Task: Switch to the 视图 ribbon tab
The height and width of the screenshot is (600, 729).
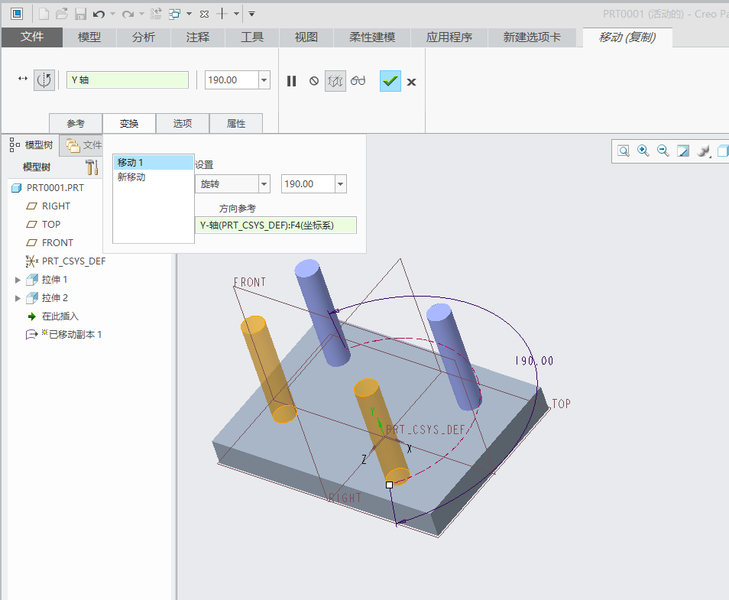Action: coord(306,37)
